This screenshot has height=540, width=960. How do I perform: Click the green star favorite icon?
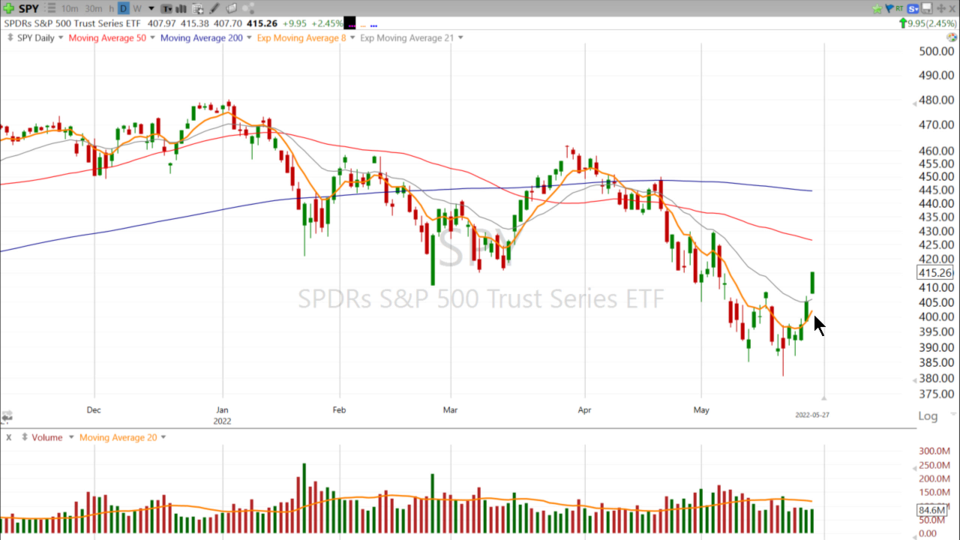pos(877,9)
